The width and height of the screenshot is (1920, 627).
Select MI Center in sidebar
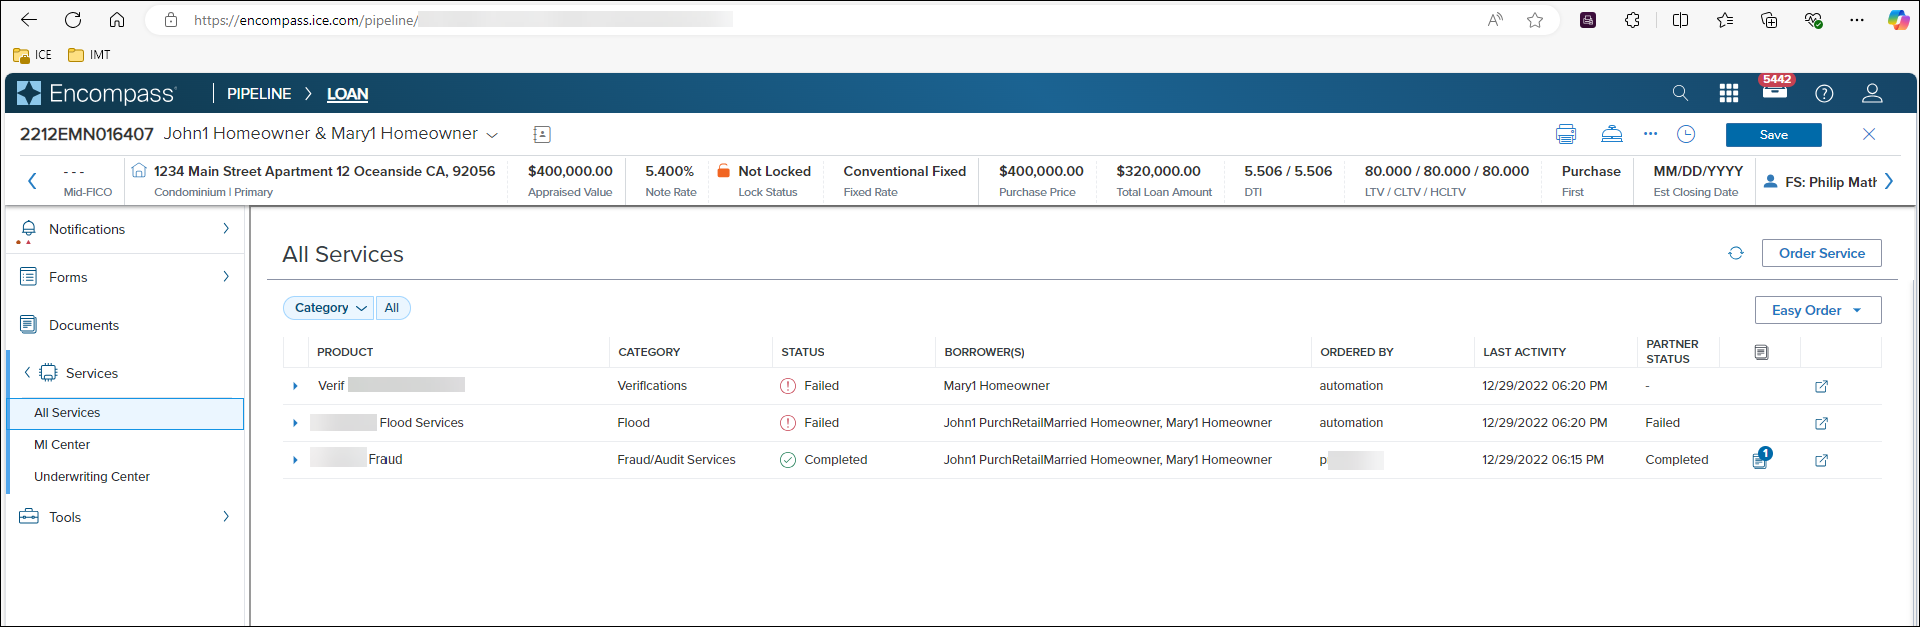point(62,445)
